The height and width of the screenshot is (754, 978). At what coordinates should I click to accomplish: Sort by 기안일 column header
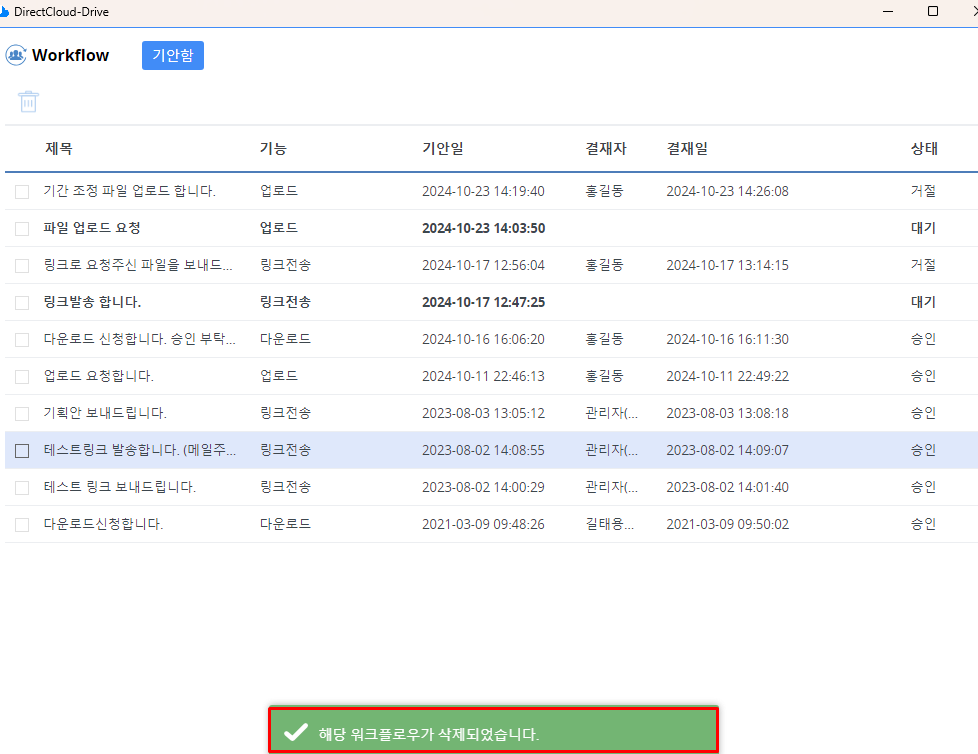click(x=442, y=149)
